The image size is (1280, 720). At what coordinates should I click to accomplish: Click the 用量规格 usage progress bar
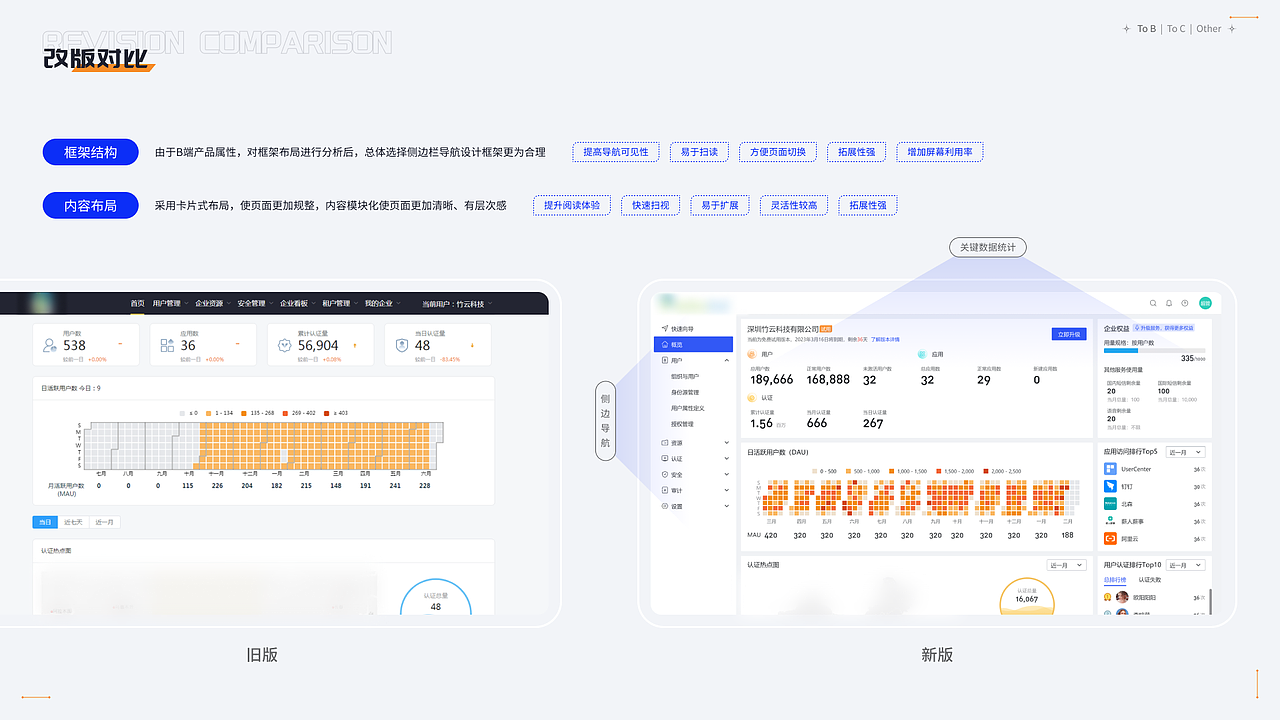(1154, 350)
